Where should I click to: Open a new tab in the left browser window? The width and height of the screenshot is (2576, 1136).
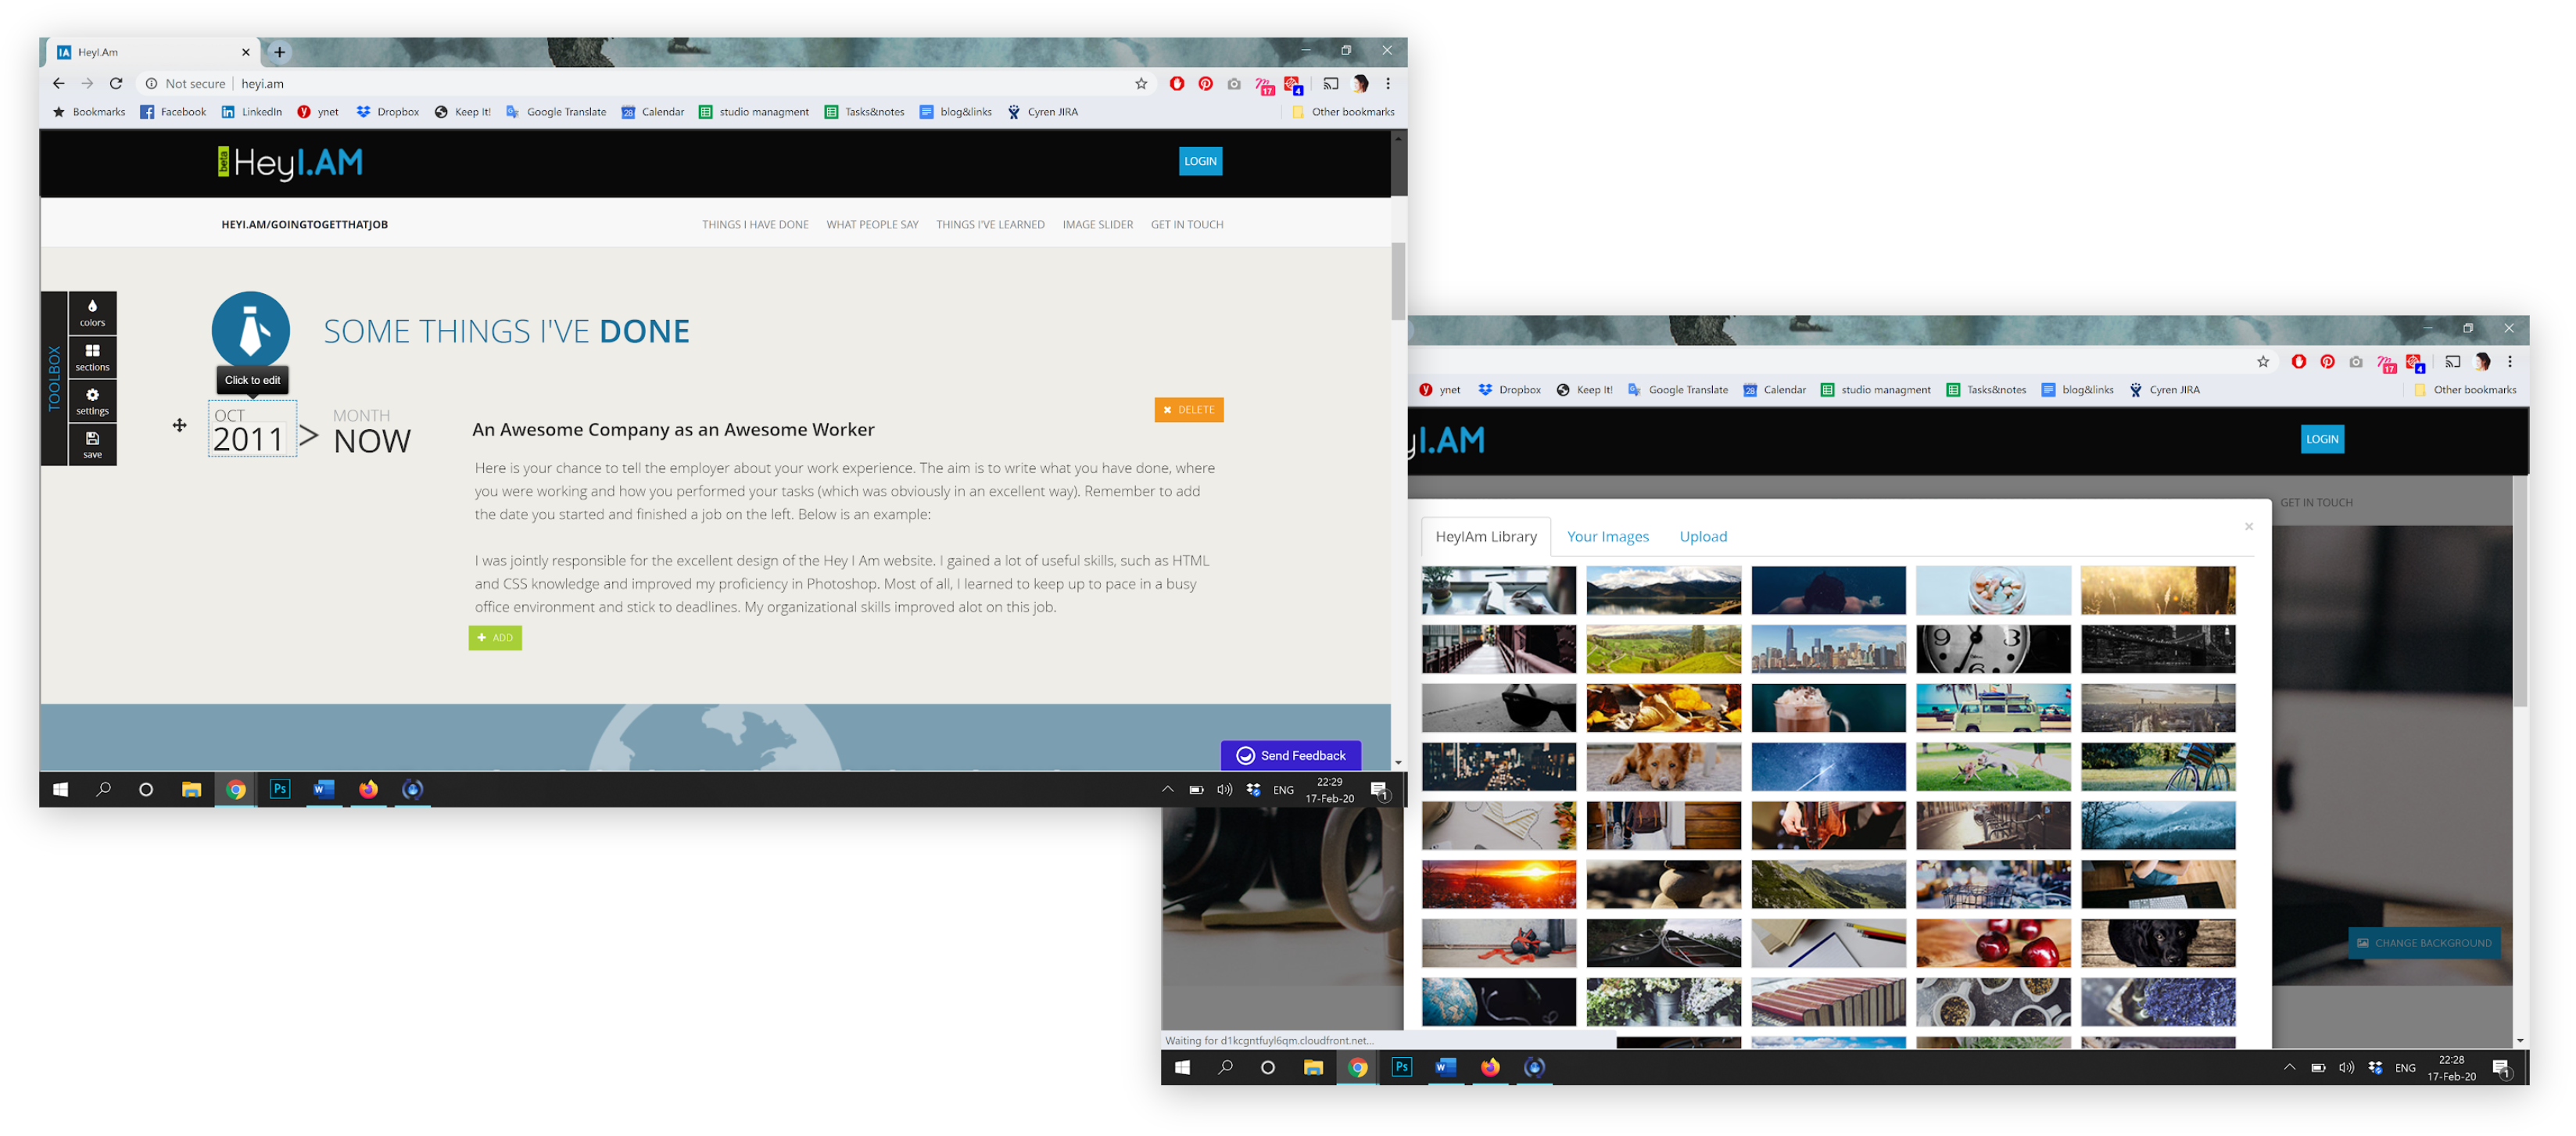point(280,52)
